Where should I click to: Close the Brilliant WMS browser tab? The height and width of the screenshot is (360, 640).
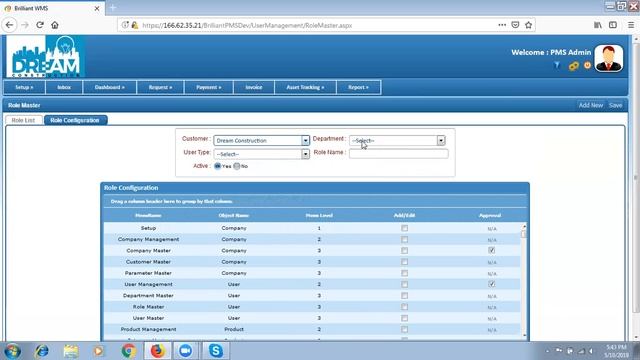pos(97,8)
